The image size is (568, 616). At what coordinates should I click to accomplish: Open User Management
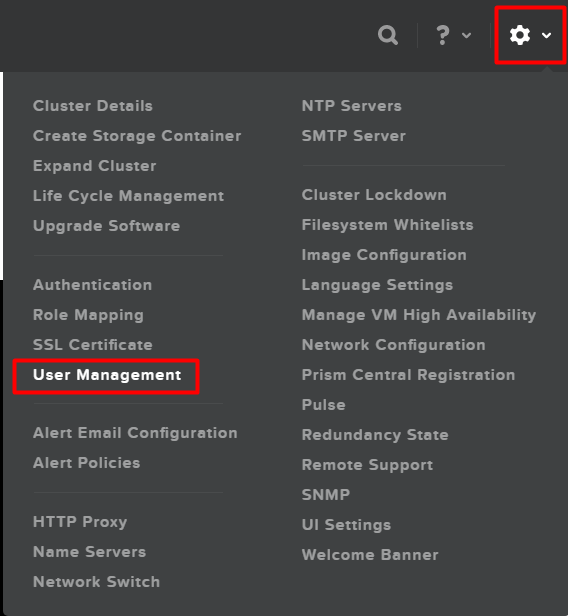pyautogui.click(x=107, y=375)
